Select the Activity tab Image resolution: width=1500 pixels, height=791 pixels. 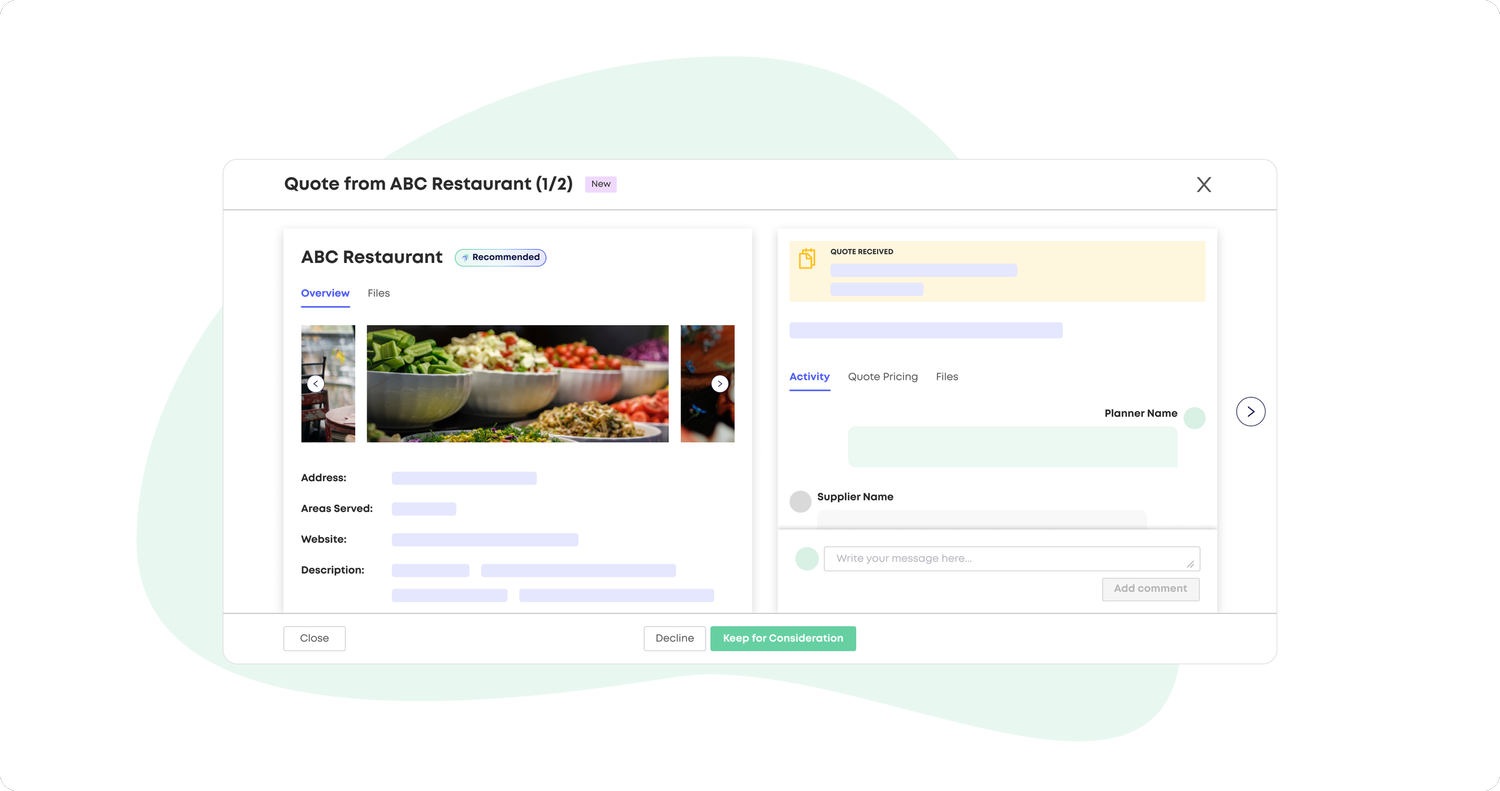(x=809, y=377)
